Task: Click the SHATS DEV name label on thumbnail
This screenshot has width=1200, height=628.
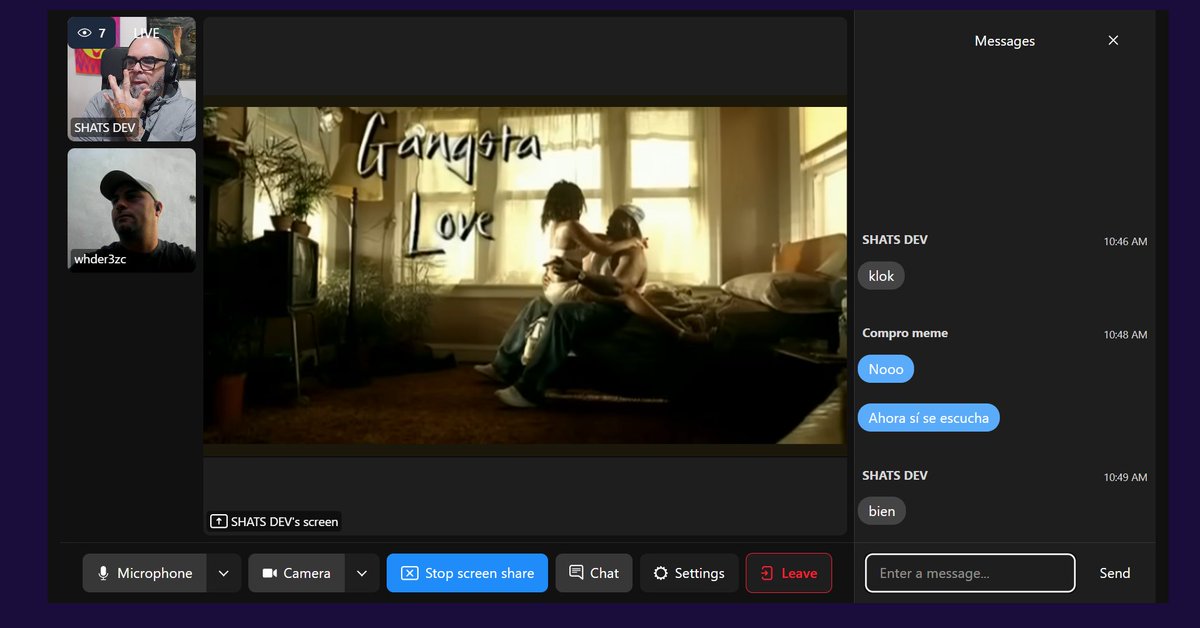Action: tap(104, 128)
